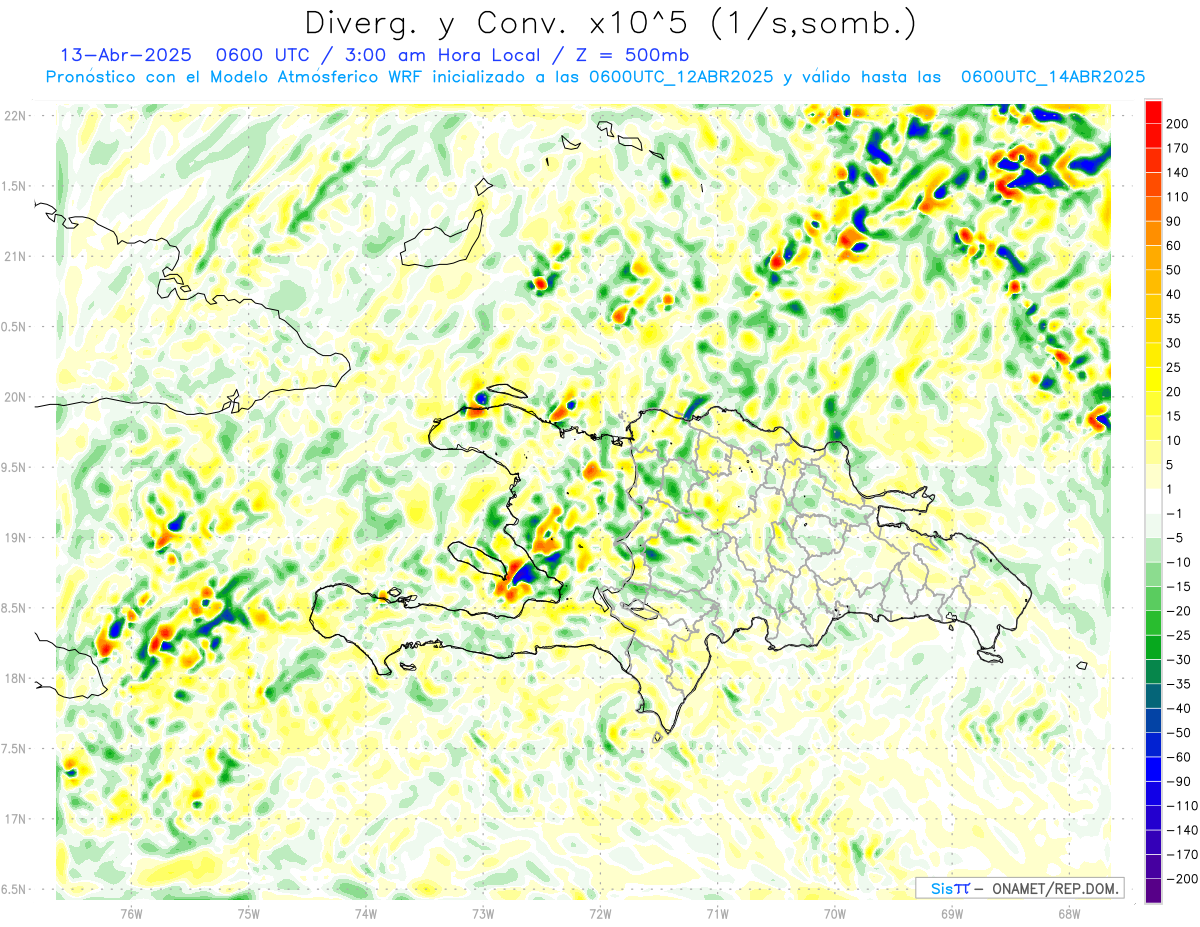This screenshot has height=927, width=1200.
Task: Click the colorbar value '-60'
Action: tap(1178, 757)
